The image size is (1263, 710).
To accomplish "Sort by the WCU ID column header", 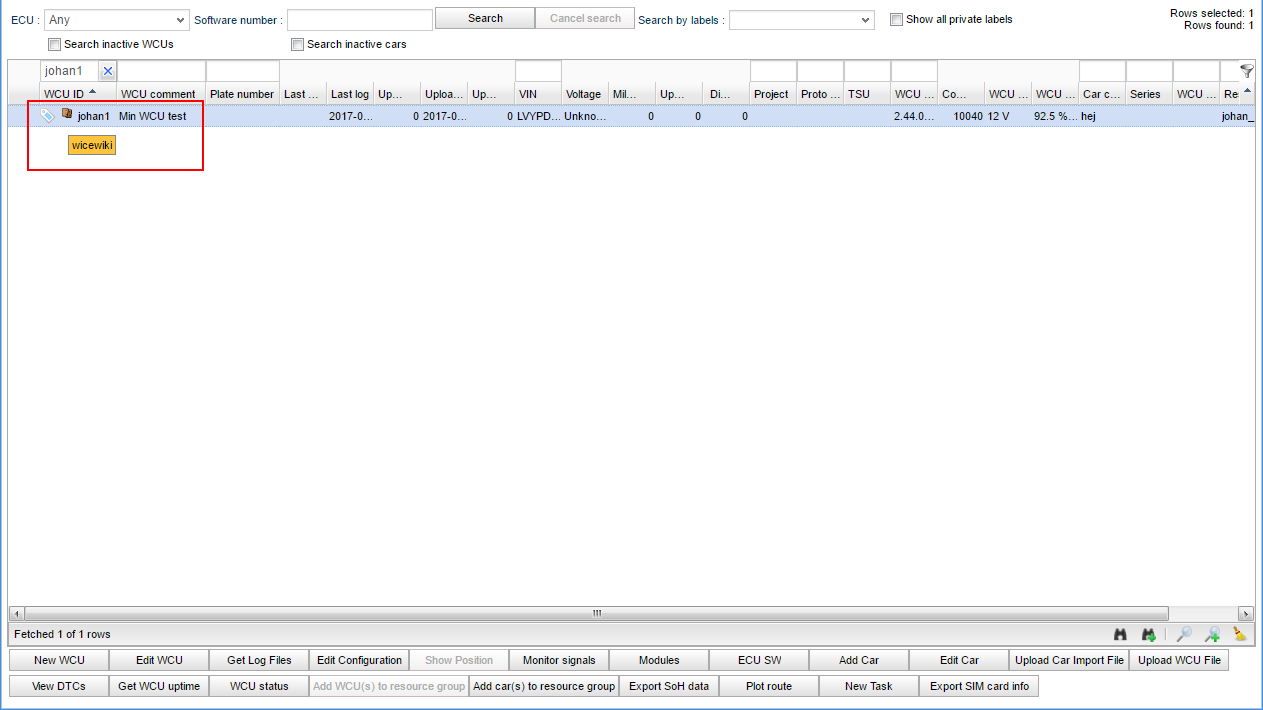I will click(64, 94).
